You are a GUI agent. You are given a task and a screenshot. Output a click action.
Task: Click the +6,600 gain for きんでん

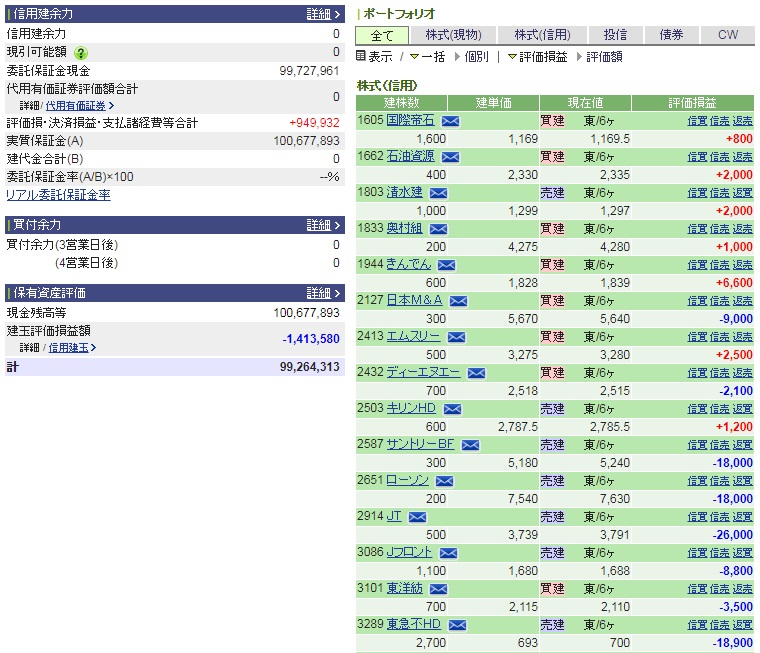tap(734, 283)
